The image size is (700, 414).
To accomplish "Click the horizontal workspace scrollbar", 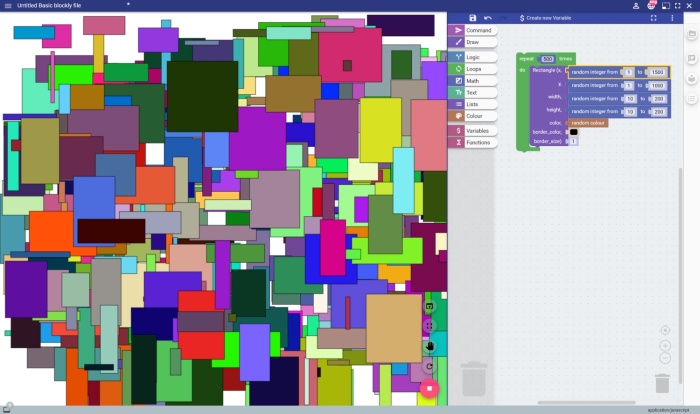I will [x=586, y=402].
